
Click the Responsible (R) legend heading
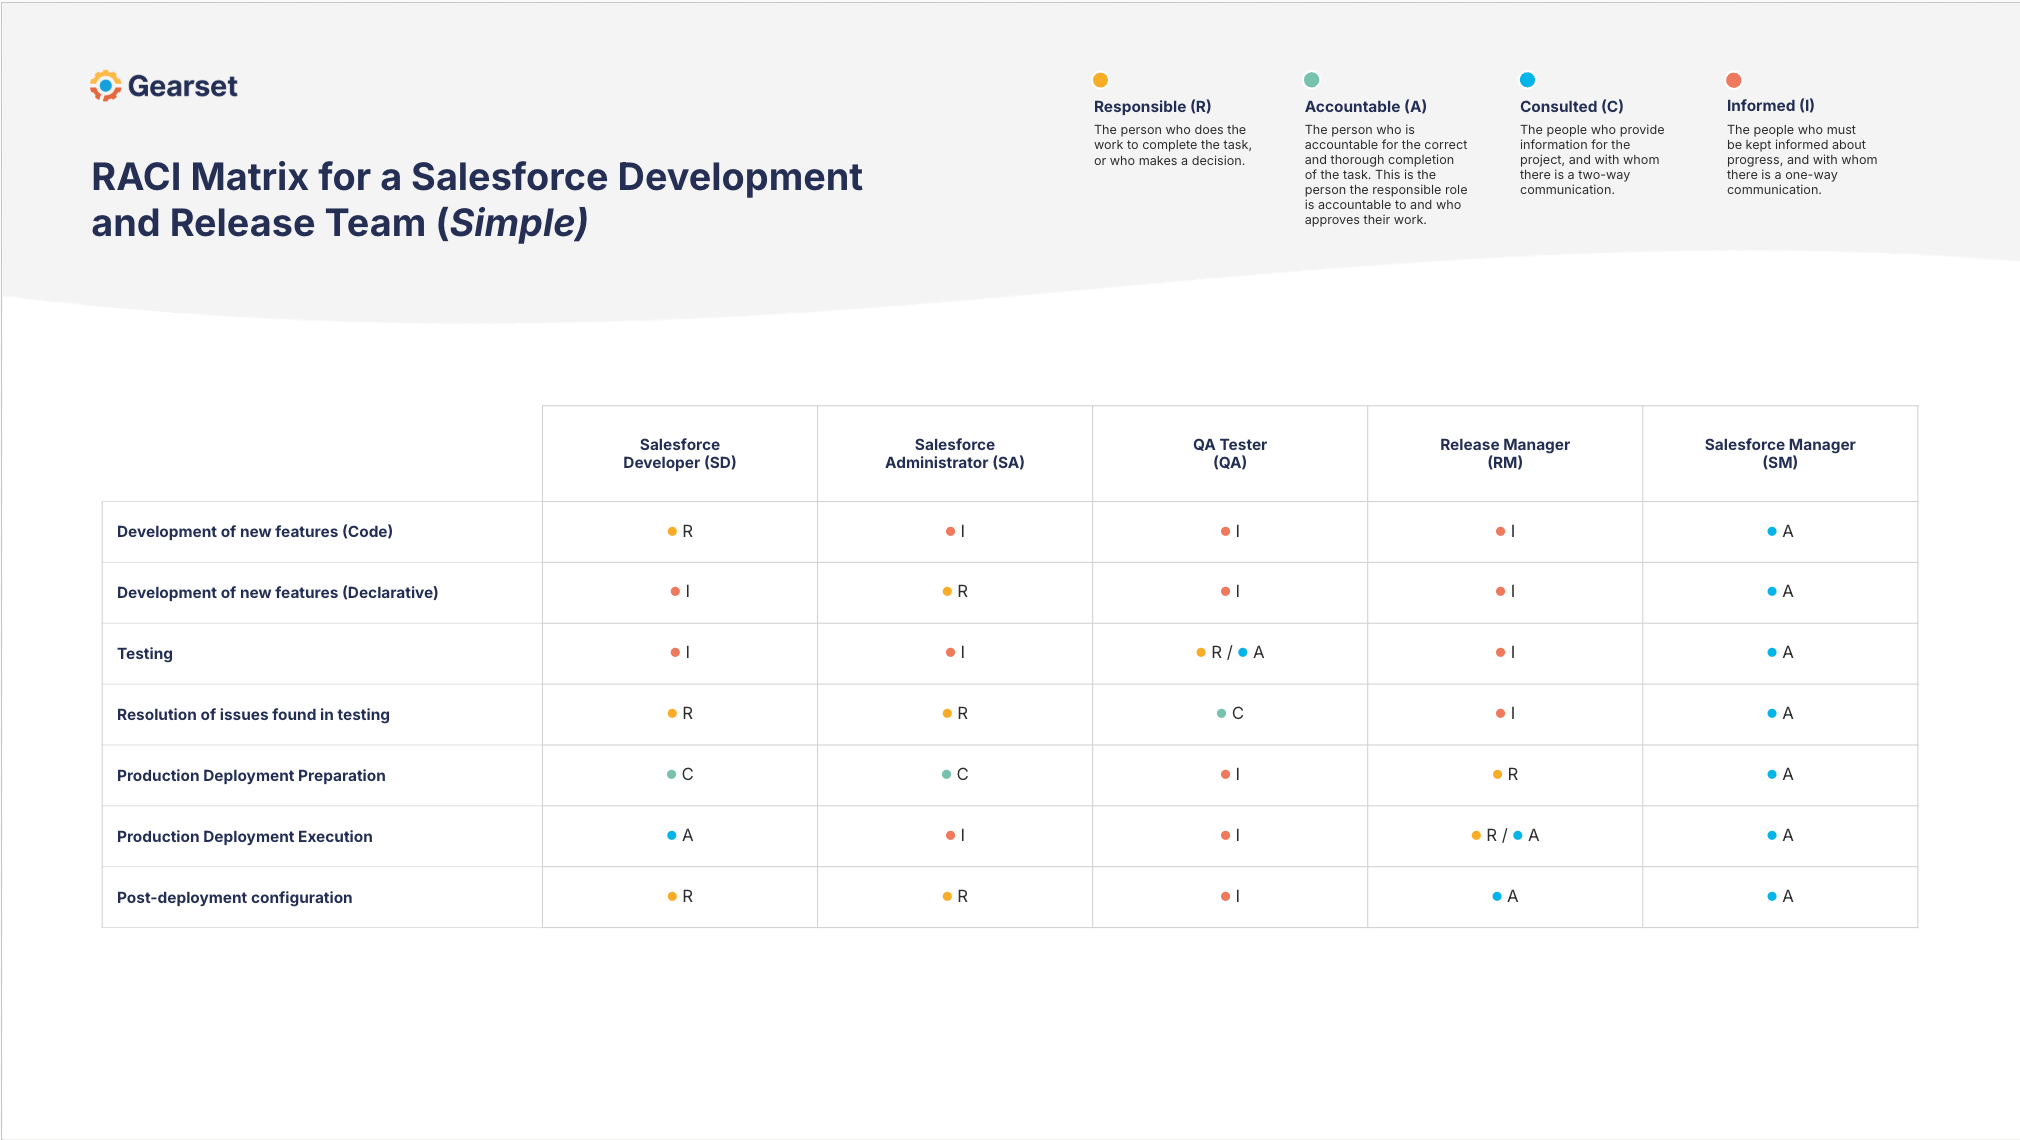(x=1152, y=106)
